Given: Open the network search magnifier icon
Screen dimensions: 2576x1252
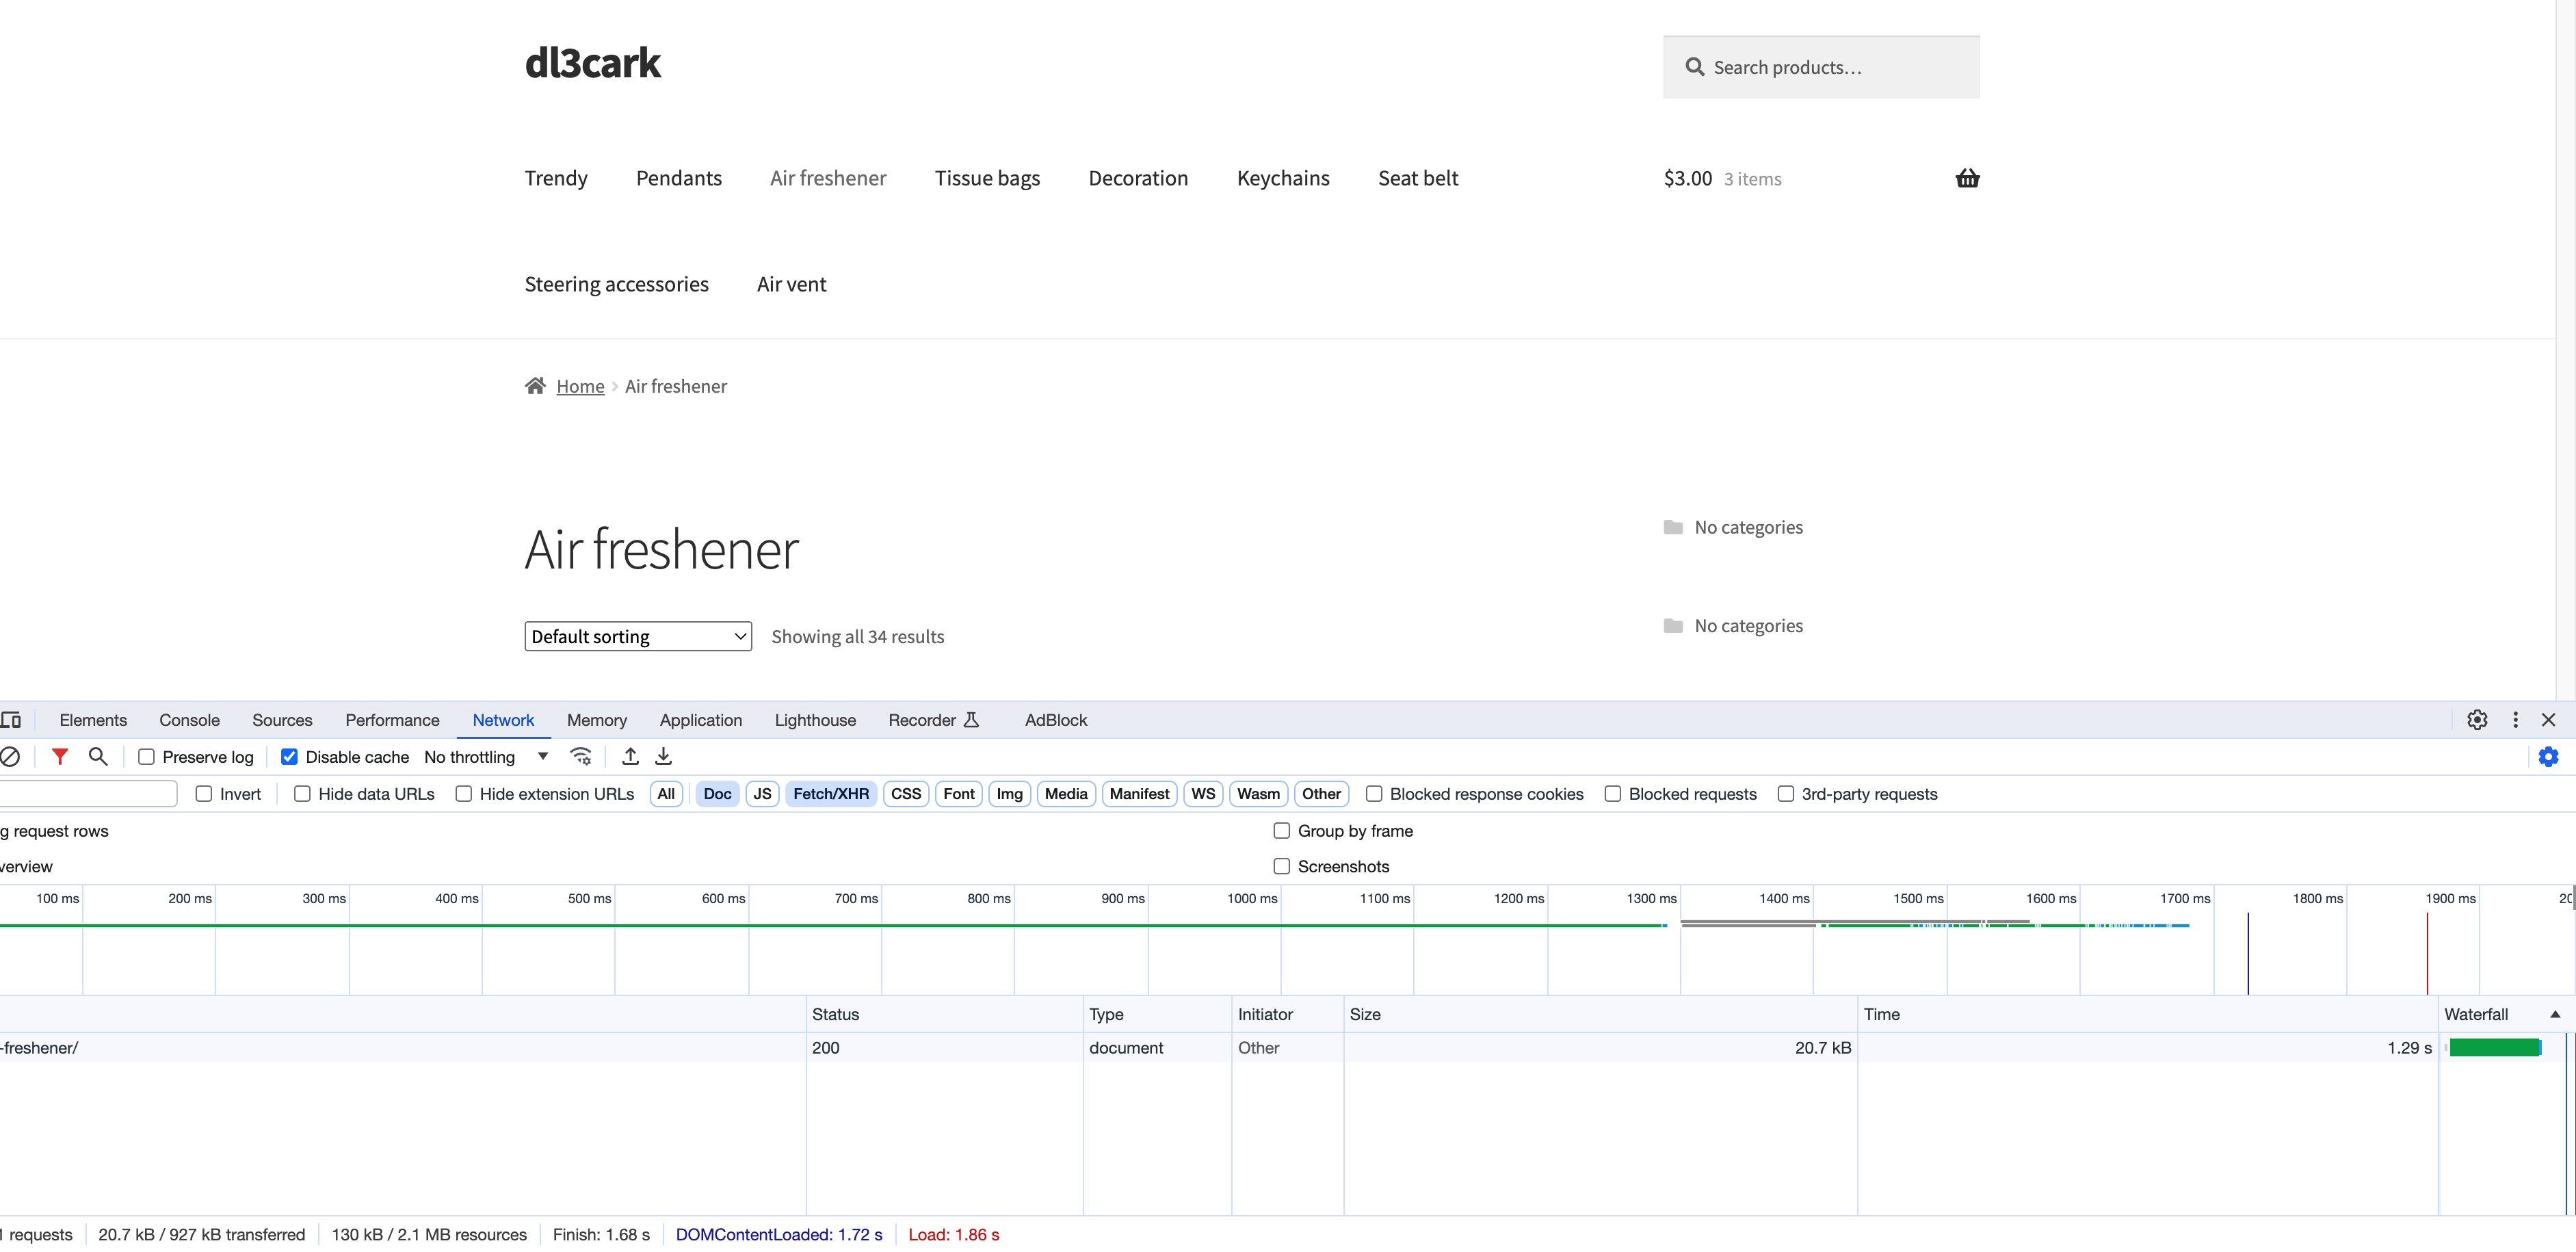Looking at the screenshot, I should [x=98, y=757].
